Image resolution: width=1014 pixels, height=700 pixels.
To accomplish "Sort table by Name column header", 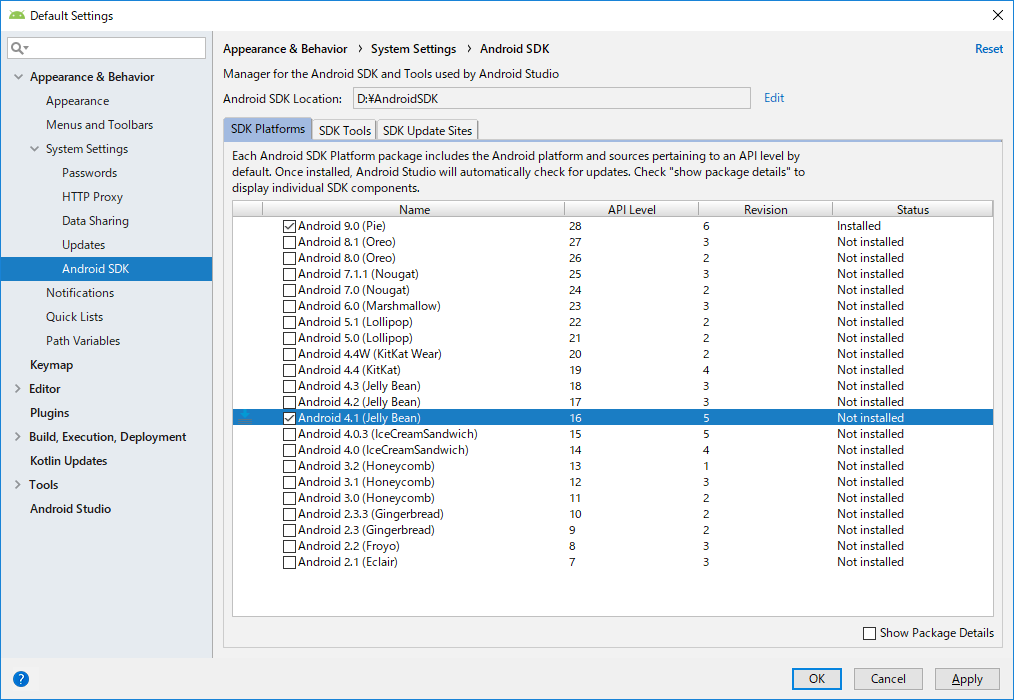I will (x=414, y=210).
